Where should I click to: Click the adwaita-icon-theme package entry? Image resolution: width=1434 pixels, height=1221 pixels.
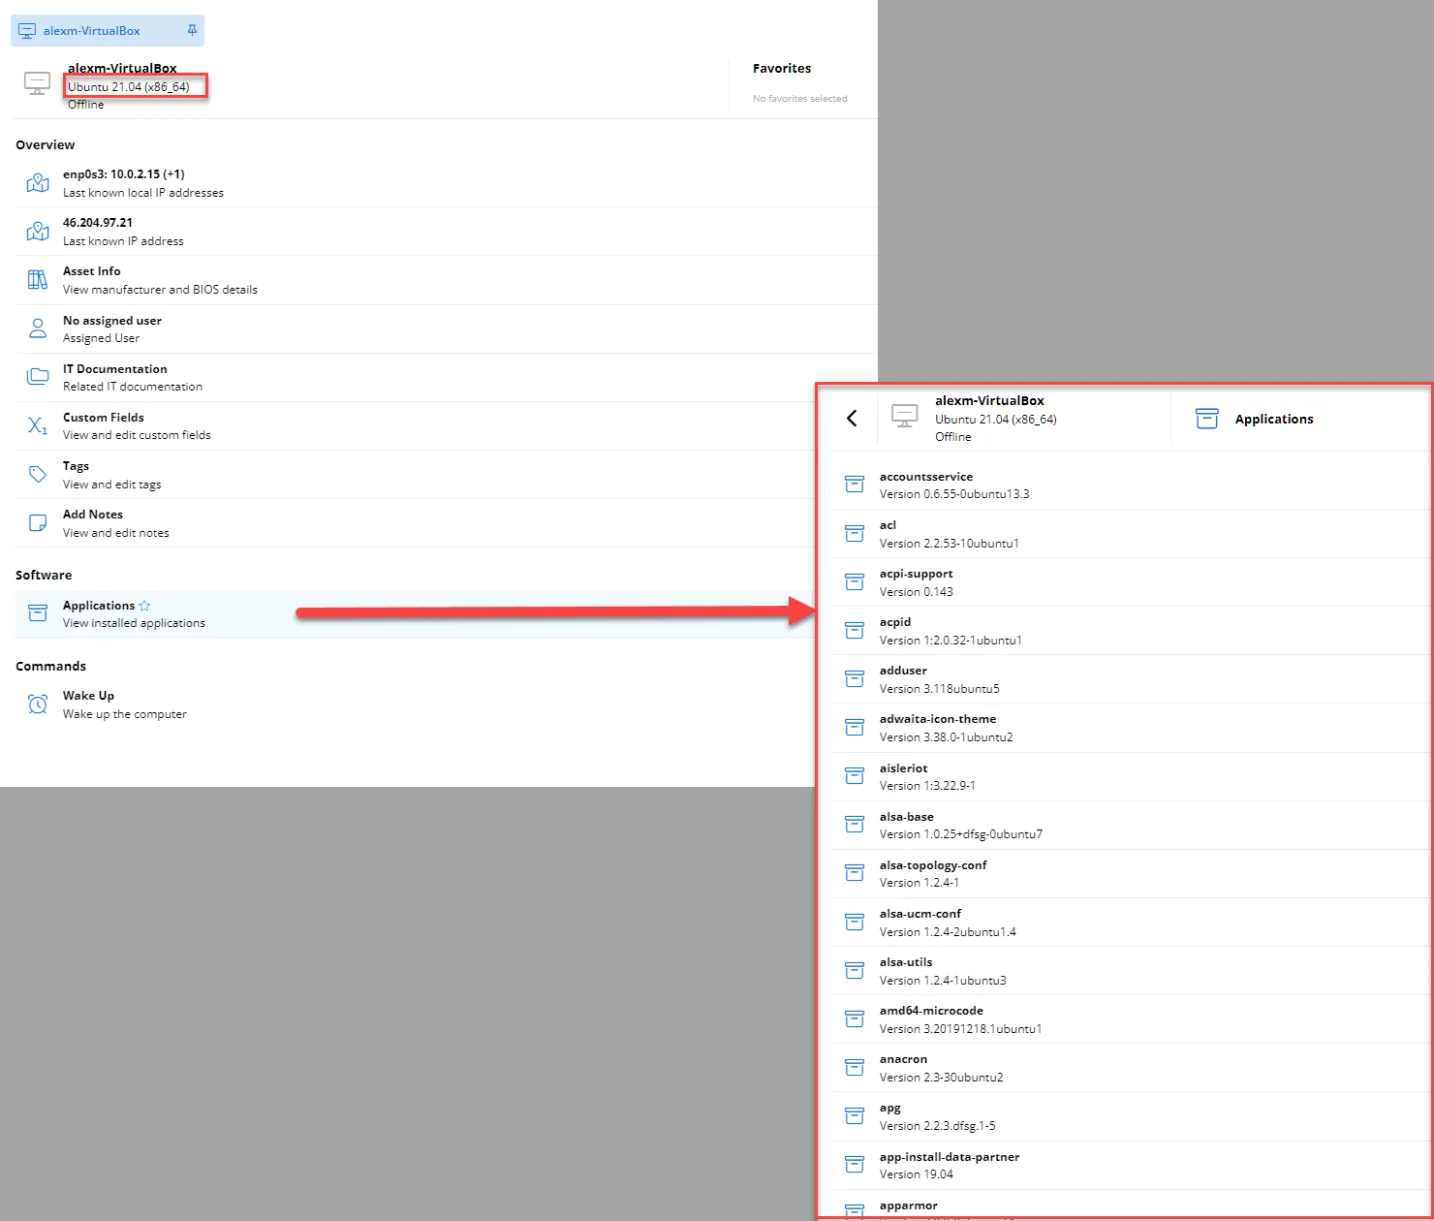[x=937, y=719]
